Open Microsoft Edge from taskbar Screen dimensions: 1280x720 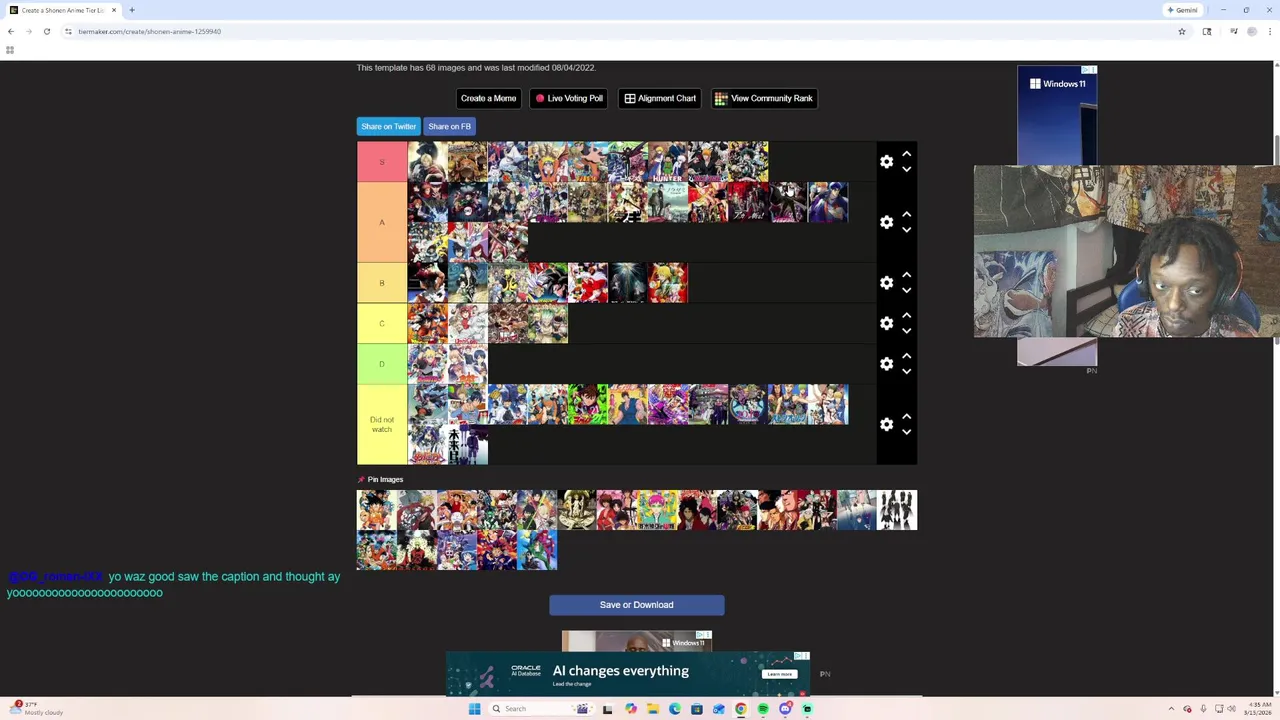pyautogui.click(x=675, y=709)
